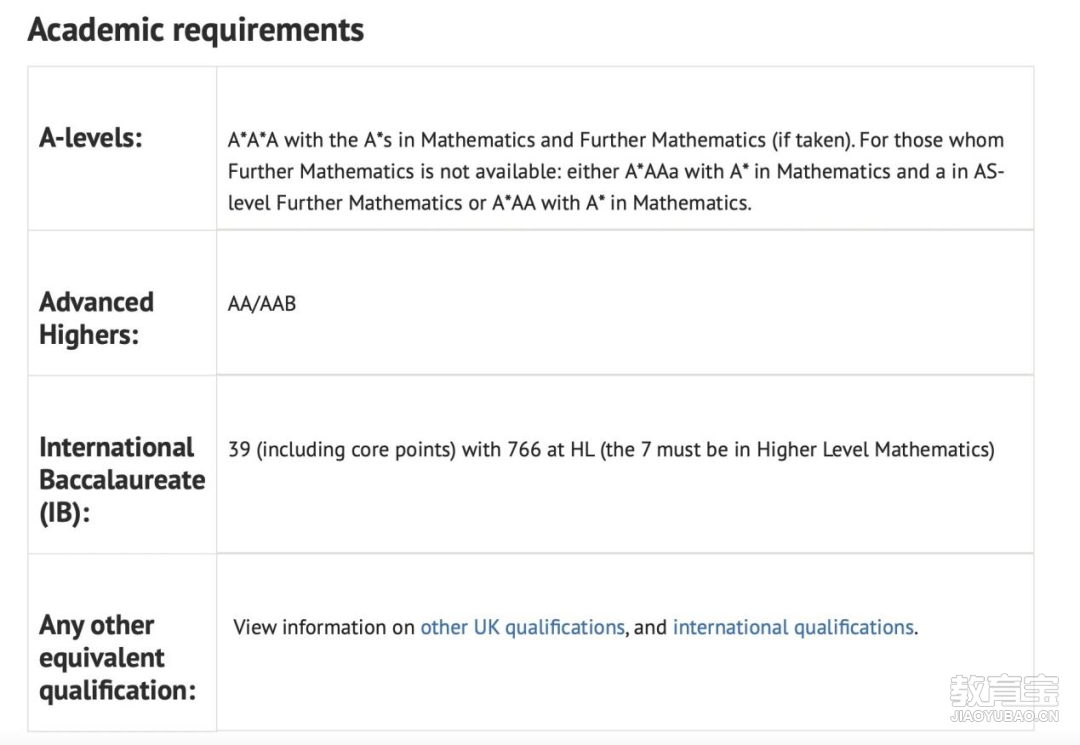Click the 'View information on' text
Image resolution: width=1080 pixels, height=745 pixels.
coord(324,627)
